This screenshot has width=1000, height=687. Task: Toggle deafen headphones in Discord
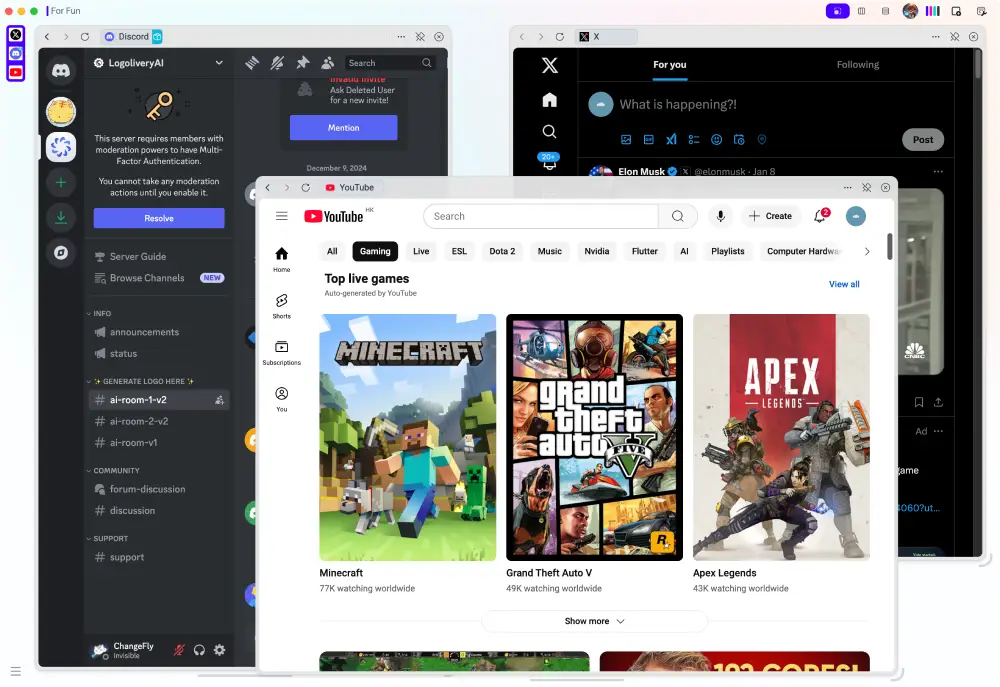pyautogui.click(x=200, y=650)
